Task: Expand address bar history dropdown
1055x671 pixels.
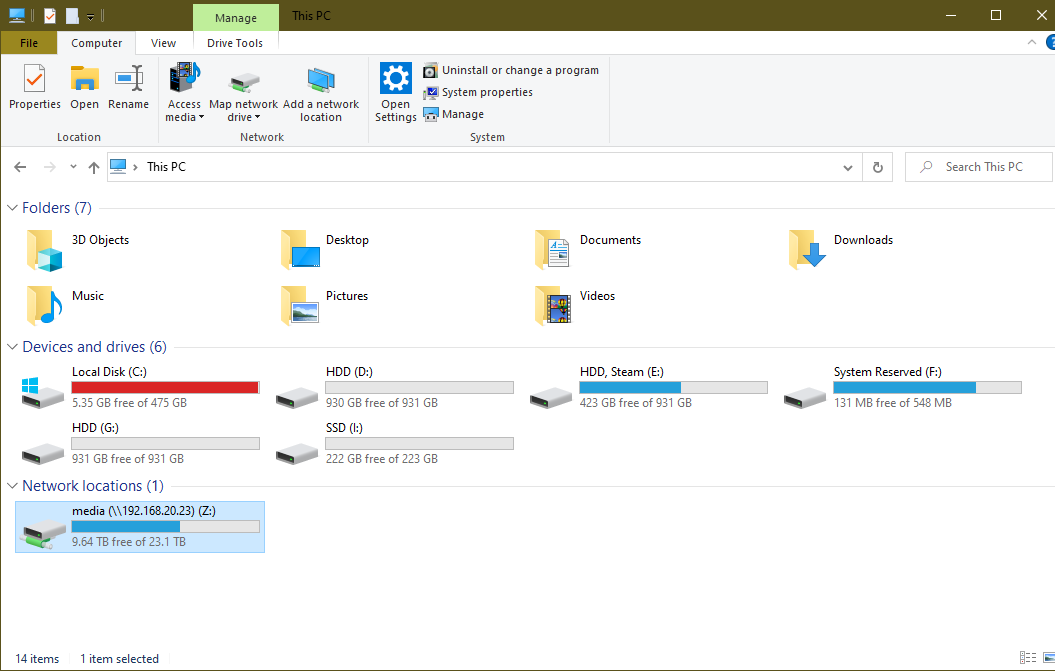Action: 848,168
